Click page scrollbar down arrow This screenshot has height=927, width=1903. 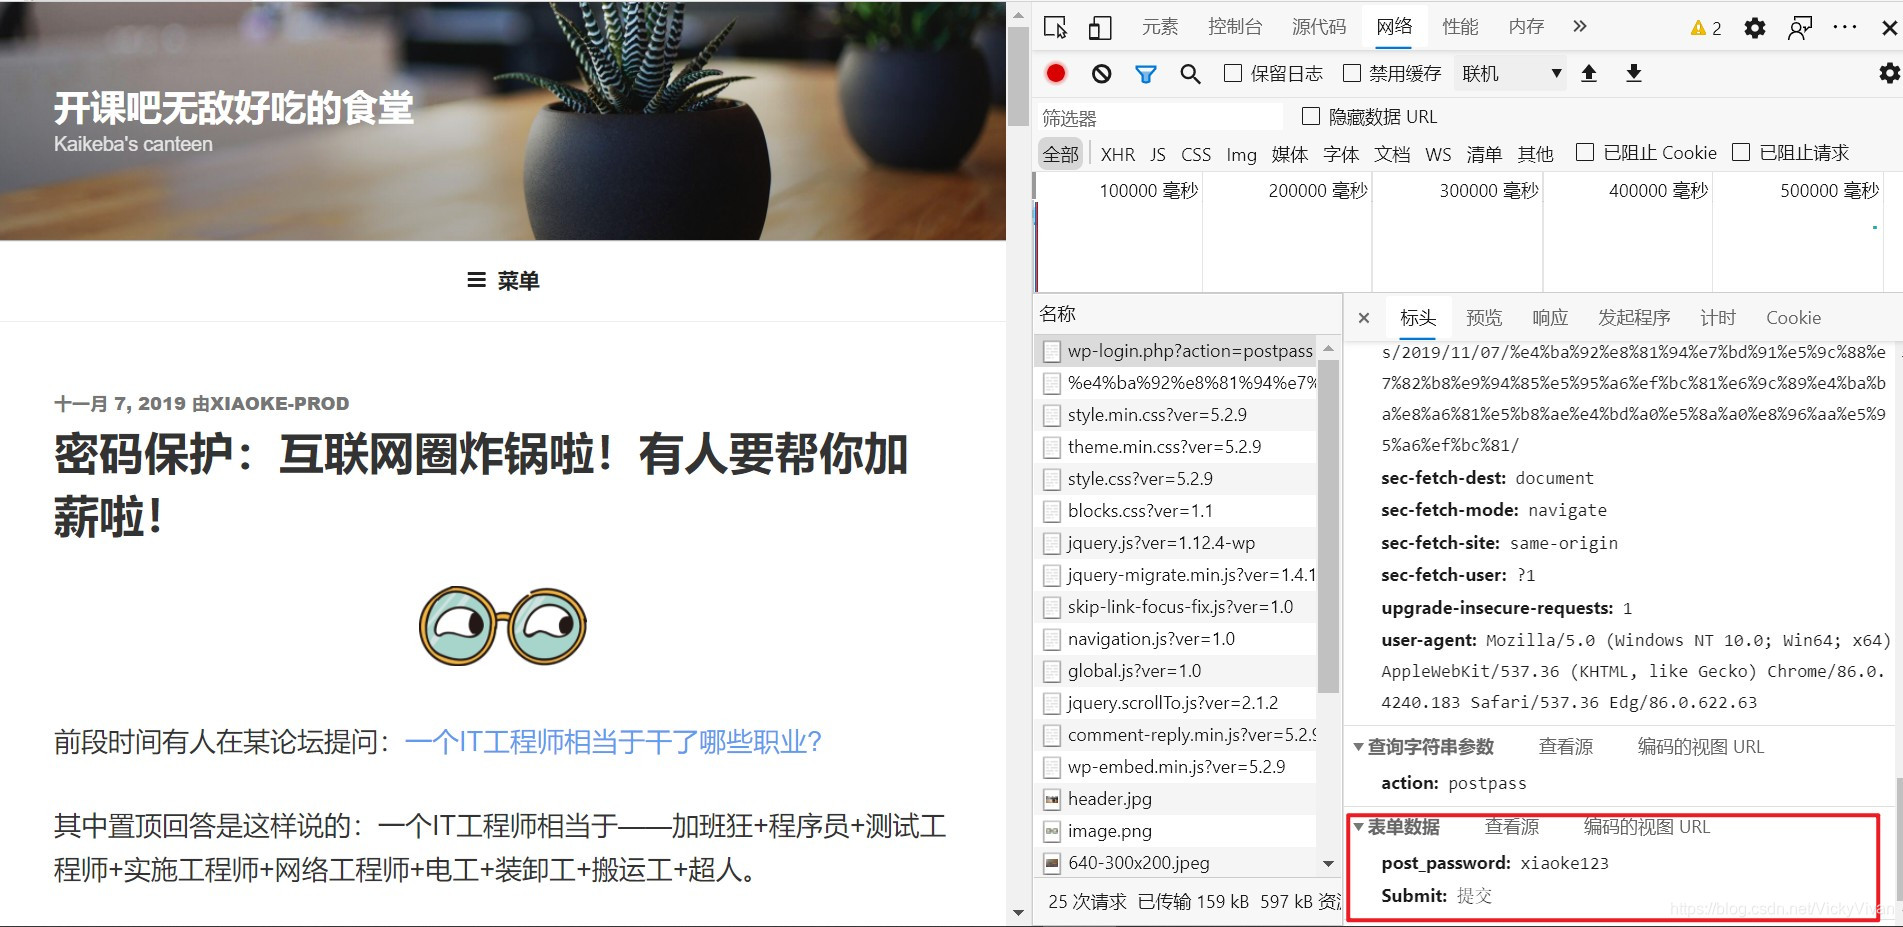[x=1018, y=912]
